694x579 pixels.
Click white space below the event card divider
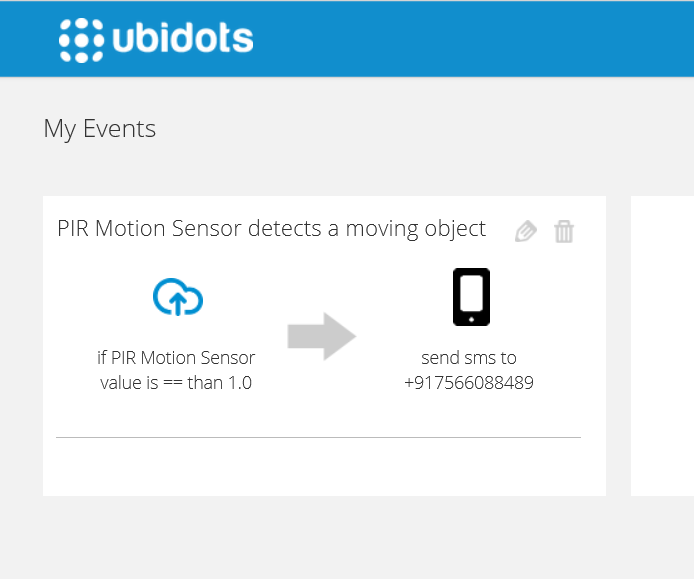[x=318, y=467]
